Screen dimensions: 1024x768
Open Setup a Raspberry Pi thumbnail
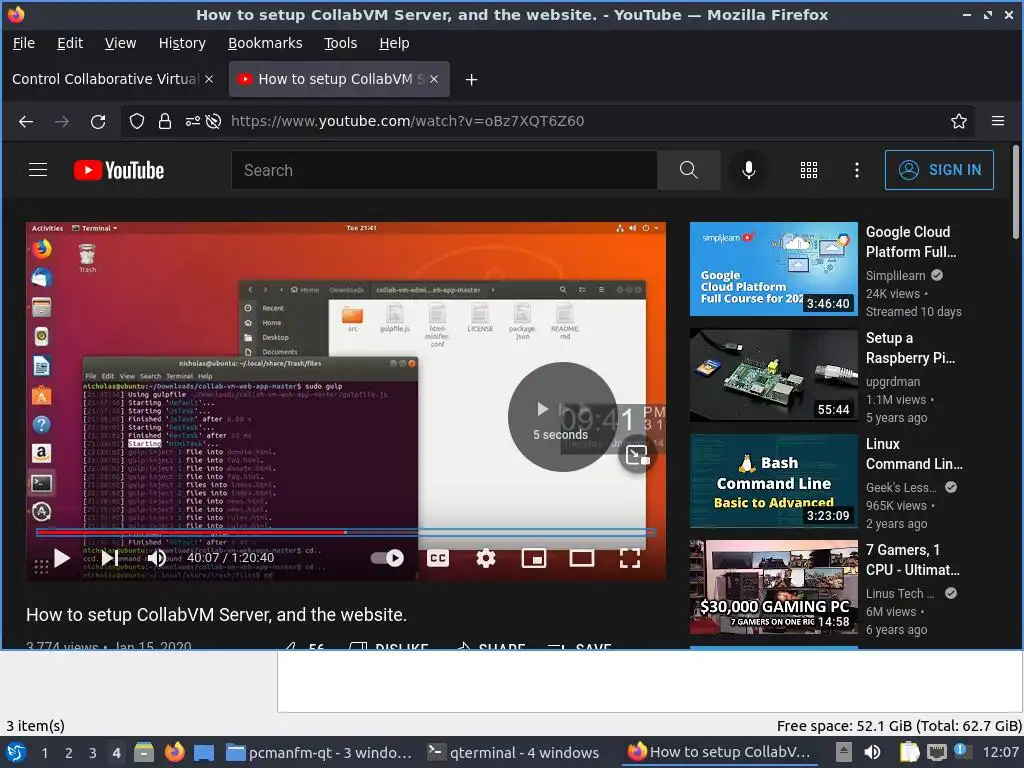(x=773, y=375)
